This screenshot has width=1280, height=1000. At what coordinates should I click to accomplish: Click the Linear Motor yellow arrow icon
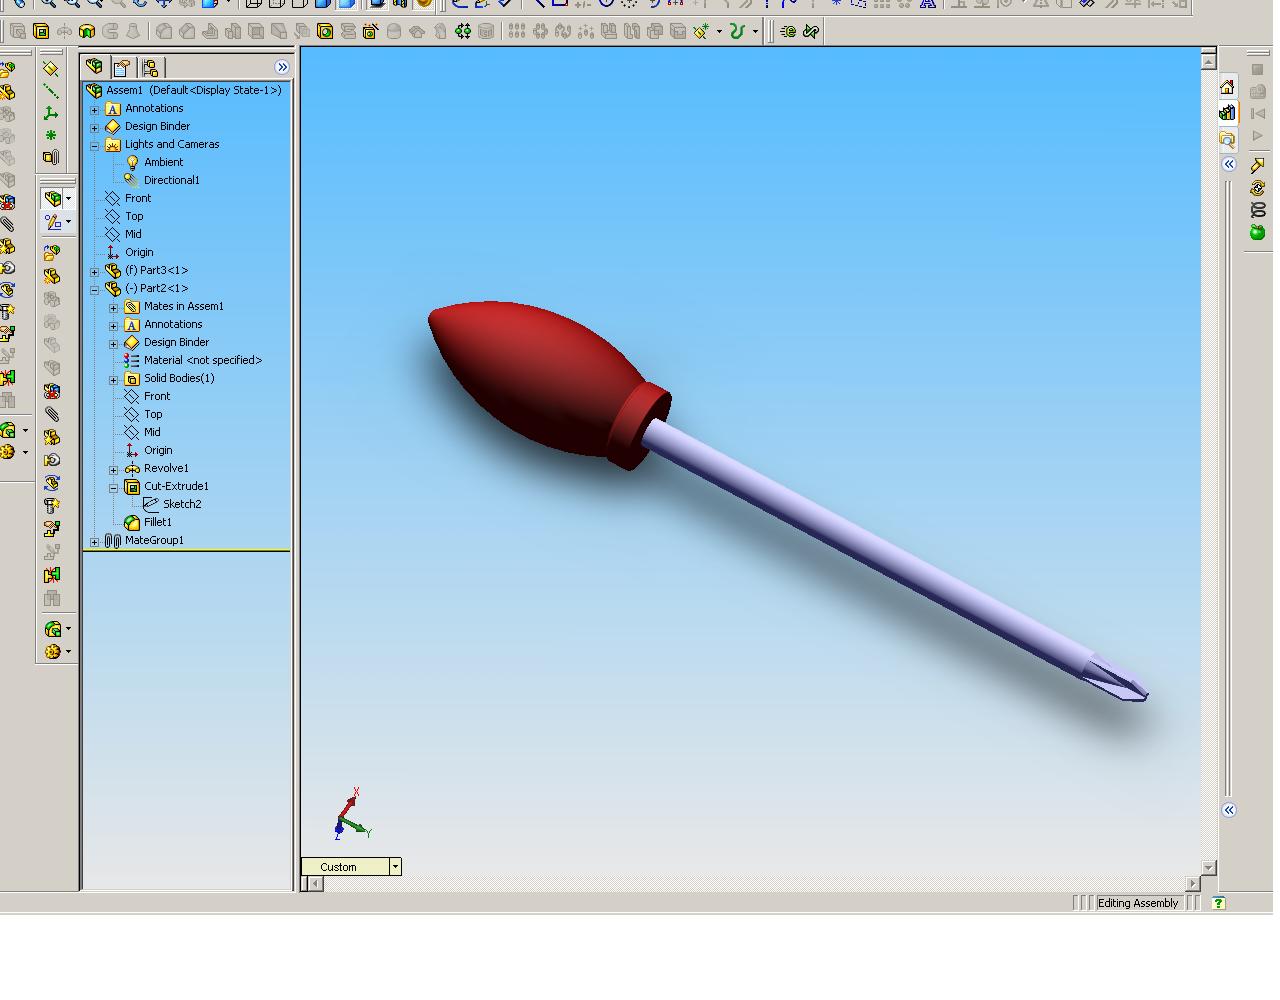(1257, 165)
